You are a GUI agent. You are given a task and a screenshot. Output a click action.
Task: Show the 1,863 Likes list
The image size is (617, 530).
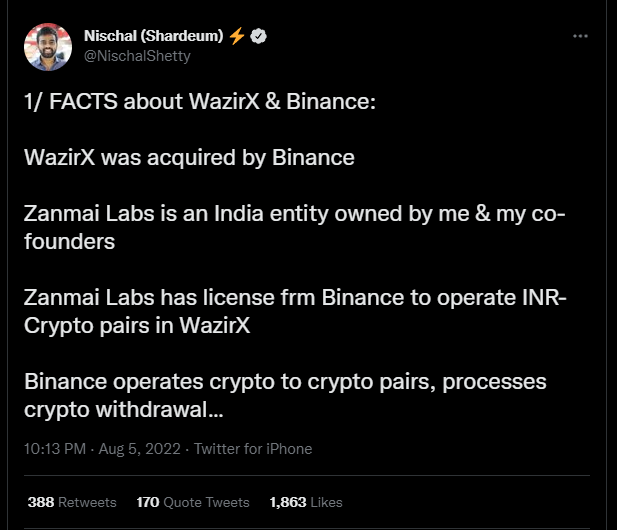[x=306, y=502]
